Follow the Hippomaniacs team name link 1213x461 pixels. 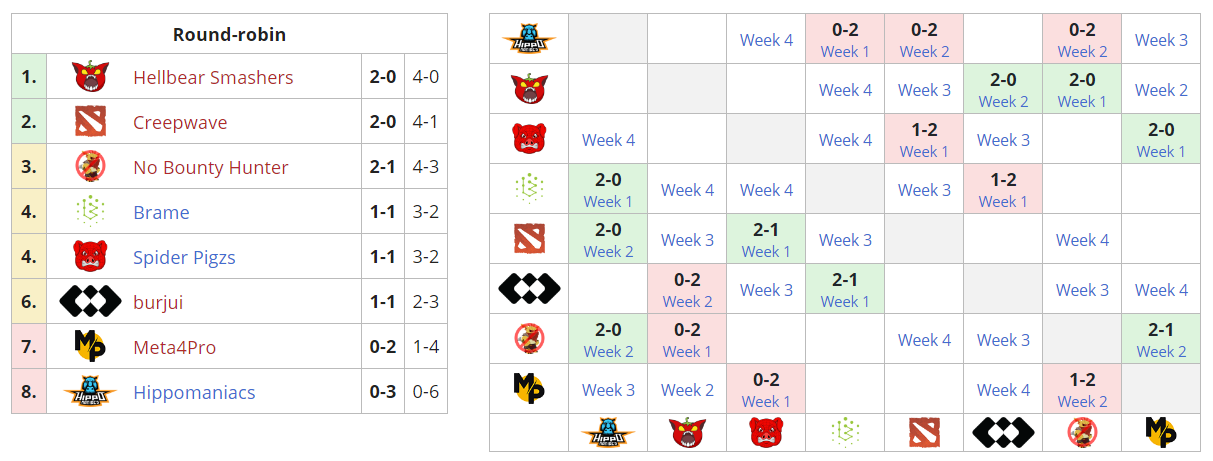pyautogui.click(x=194, y=392)
